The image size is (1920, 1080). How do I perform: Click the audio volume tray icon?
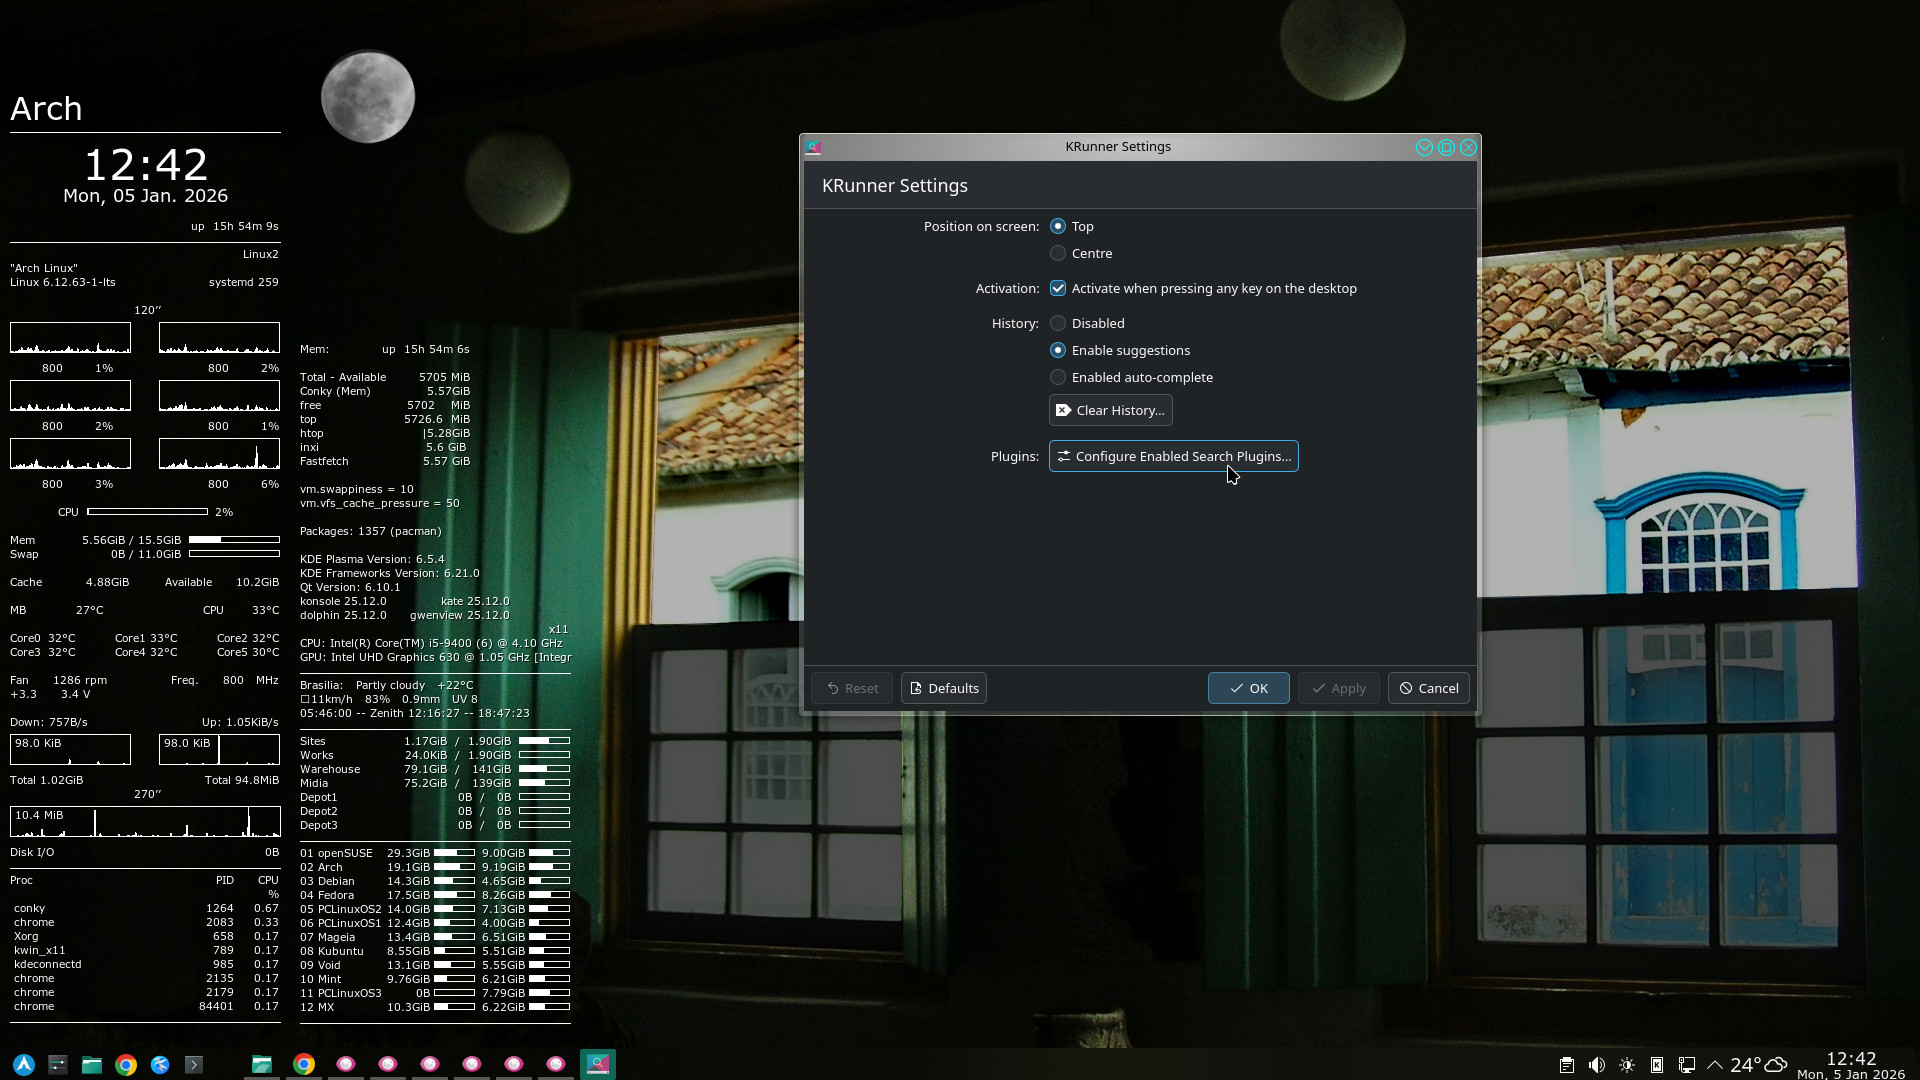pyautogui.click(x=1597, y=1065)
